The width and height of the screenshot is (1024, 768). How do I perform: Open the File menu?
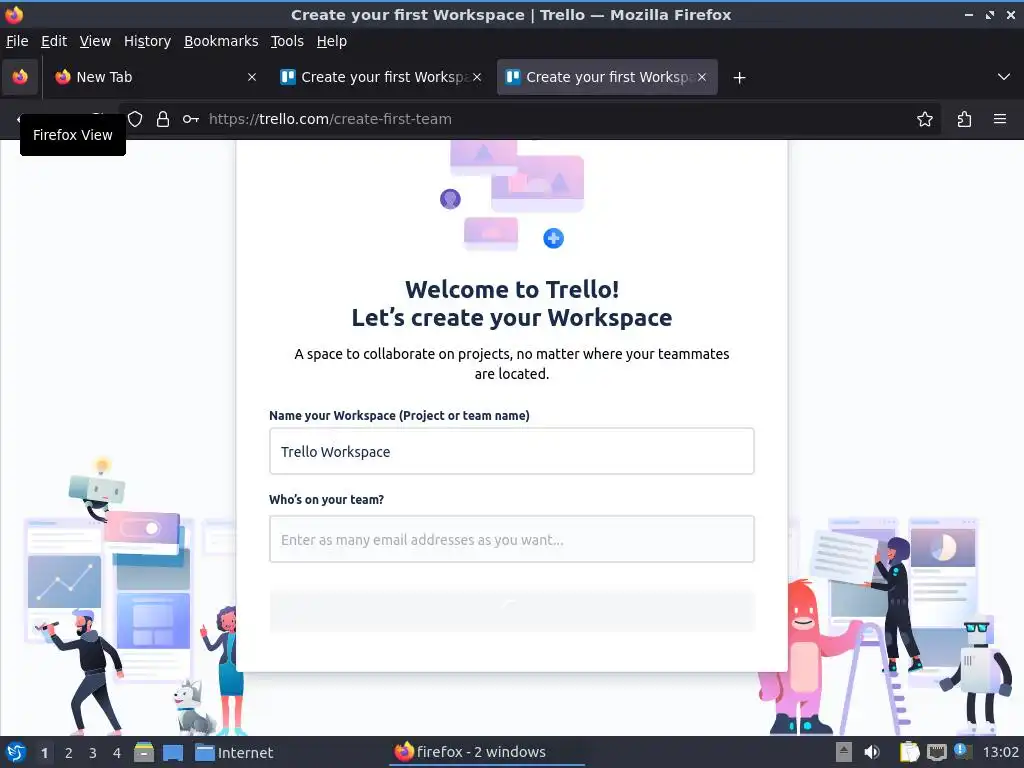pyautogui.click(x=17, y=41)
